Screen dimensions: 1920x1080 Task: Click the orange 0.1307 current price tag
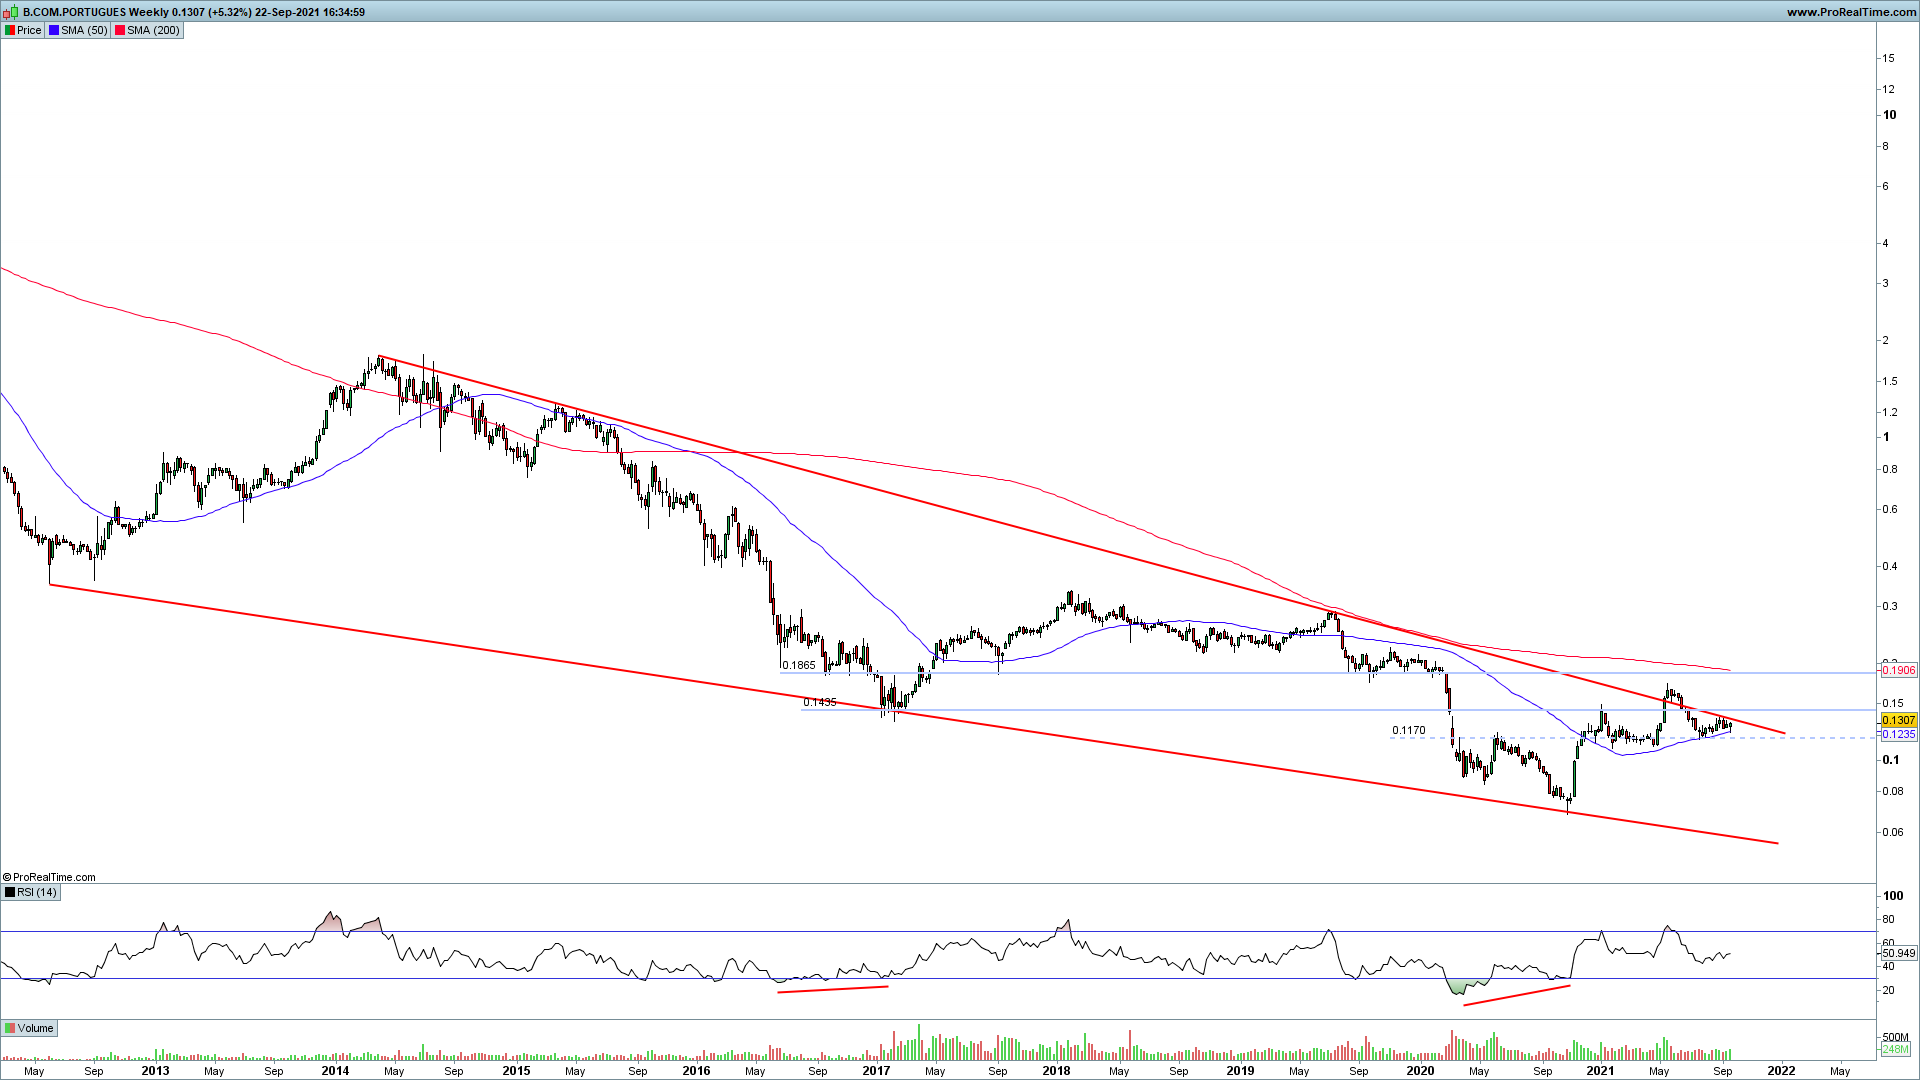click(x=1898, y=720)
